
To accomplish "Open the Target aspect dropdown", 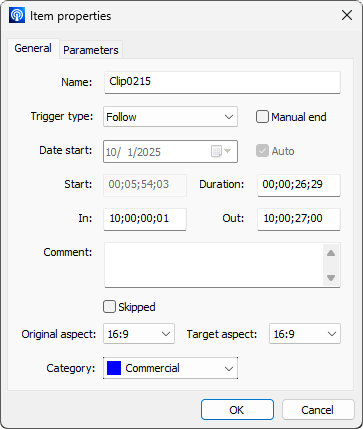I will tap(305, 334).
